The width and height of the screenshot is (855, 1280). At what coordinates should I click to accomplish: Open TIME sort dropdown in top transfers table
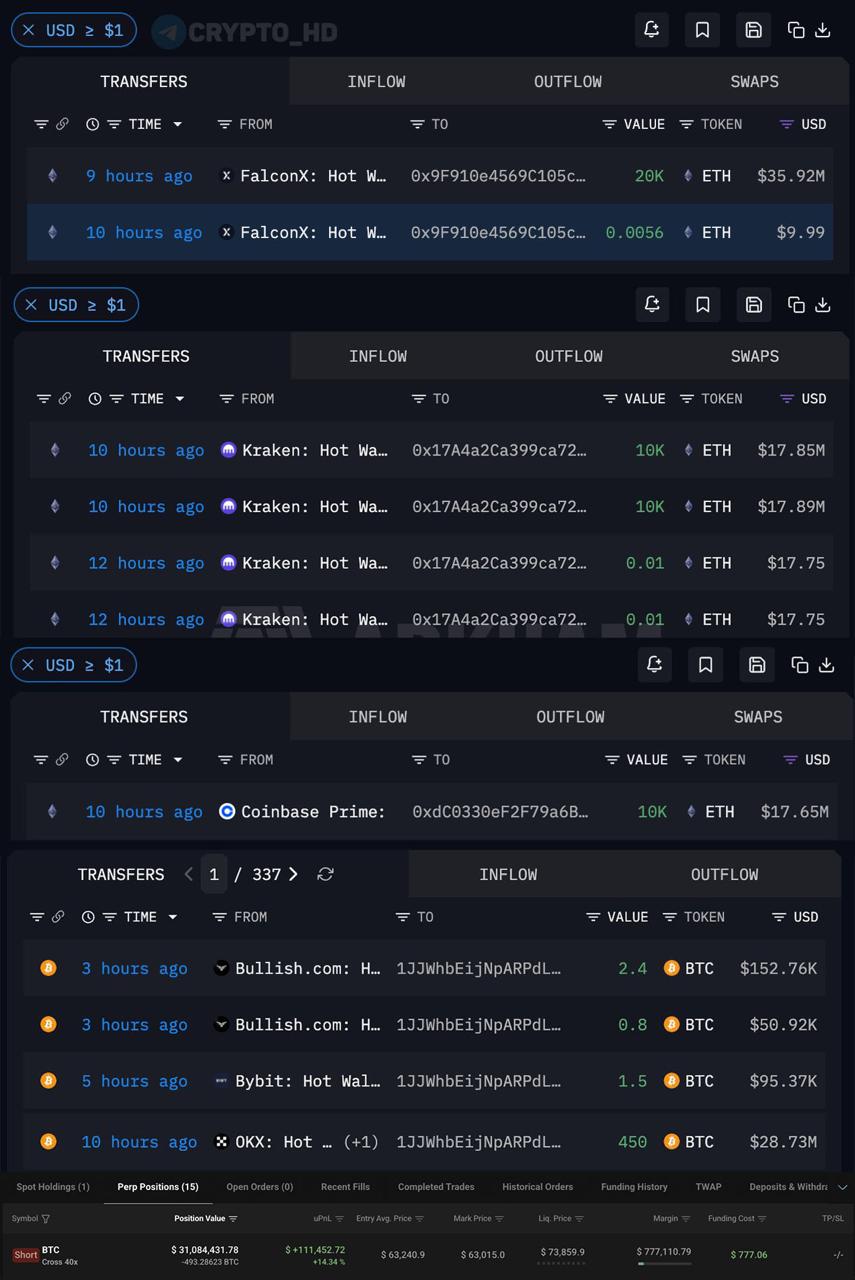178,124
